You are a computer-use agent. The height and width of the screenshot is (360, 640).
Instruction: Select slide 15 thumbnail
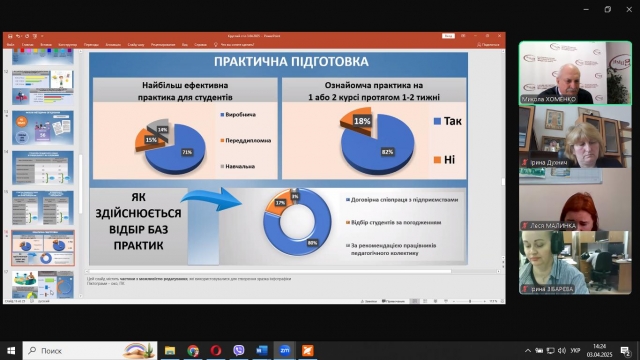43,208
